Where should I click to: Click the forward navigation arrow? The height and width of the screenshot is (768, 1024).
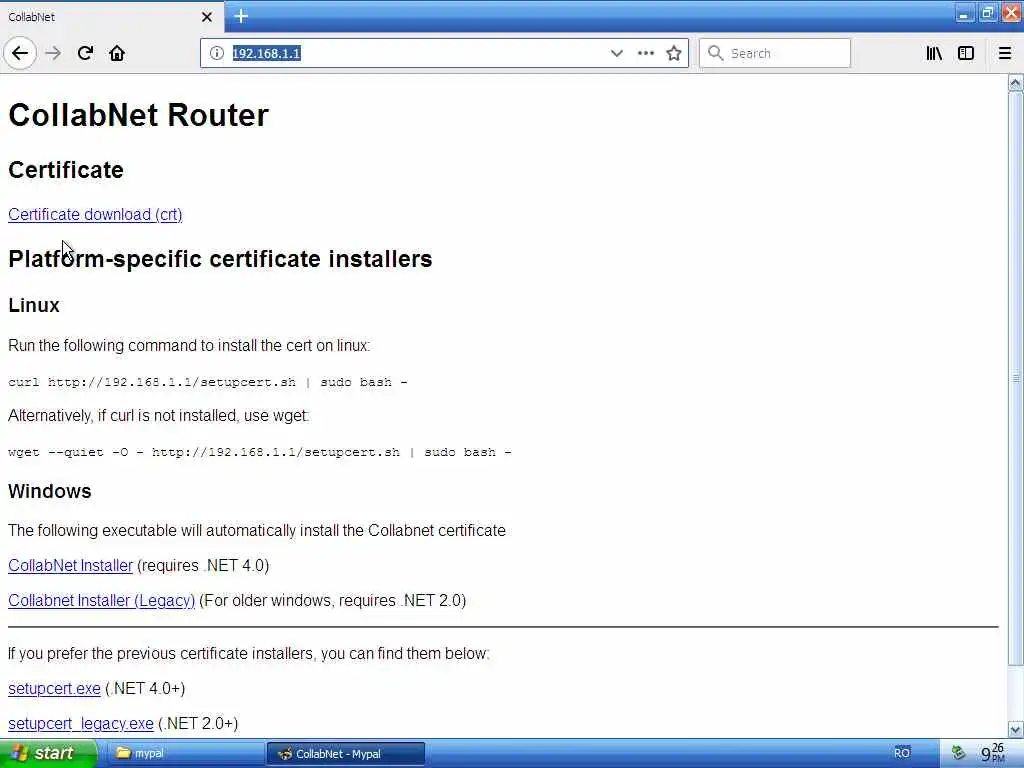[x=54, y=53]
